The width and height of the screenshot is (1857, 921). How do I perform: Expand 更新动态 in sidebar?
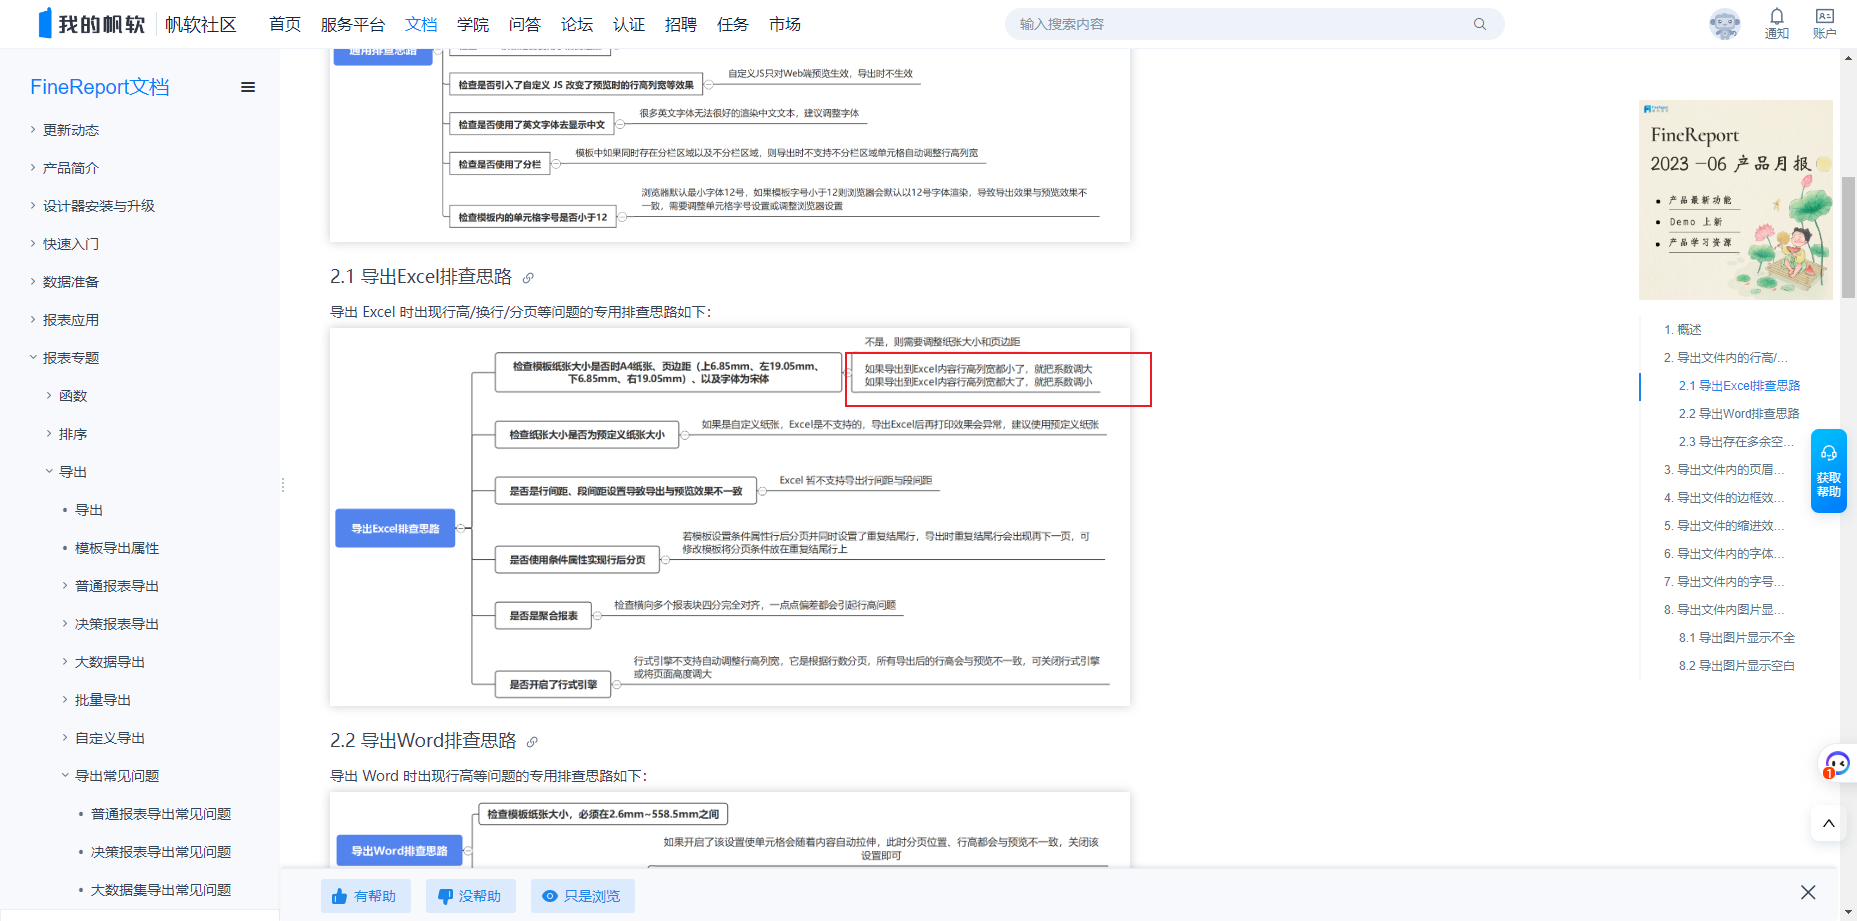pyautogui.click(x=33, y=129)
